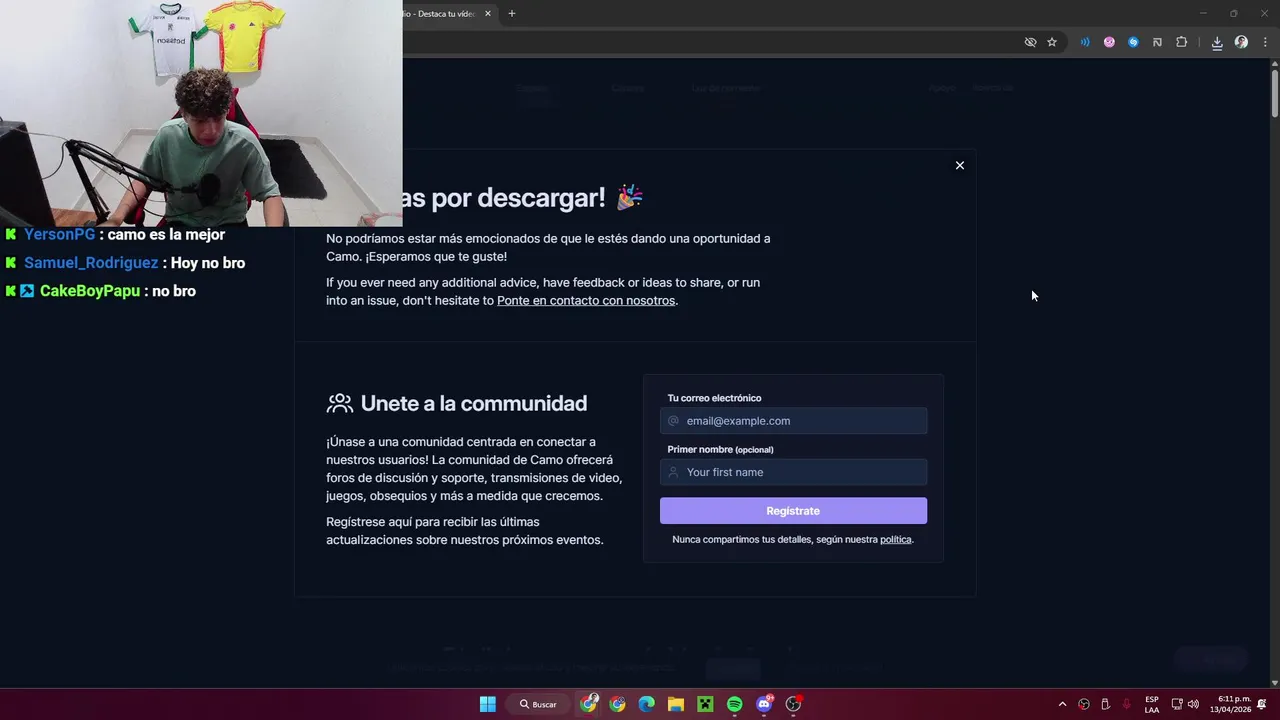This screenshot has height=720, width=1280.
Task: Click the page vertical scrollbar thumb
Action: tap(1274, 93)
